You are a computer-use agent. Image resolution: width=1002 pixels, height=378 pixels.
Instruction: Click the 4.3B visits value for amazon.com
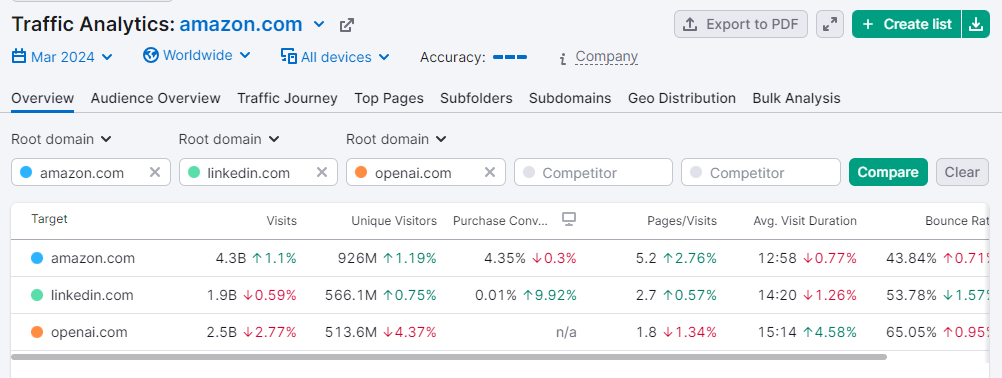[x=231, y=258]
